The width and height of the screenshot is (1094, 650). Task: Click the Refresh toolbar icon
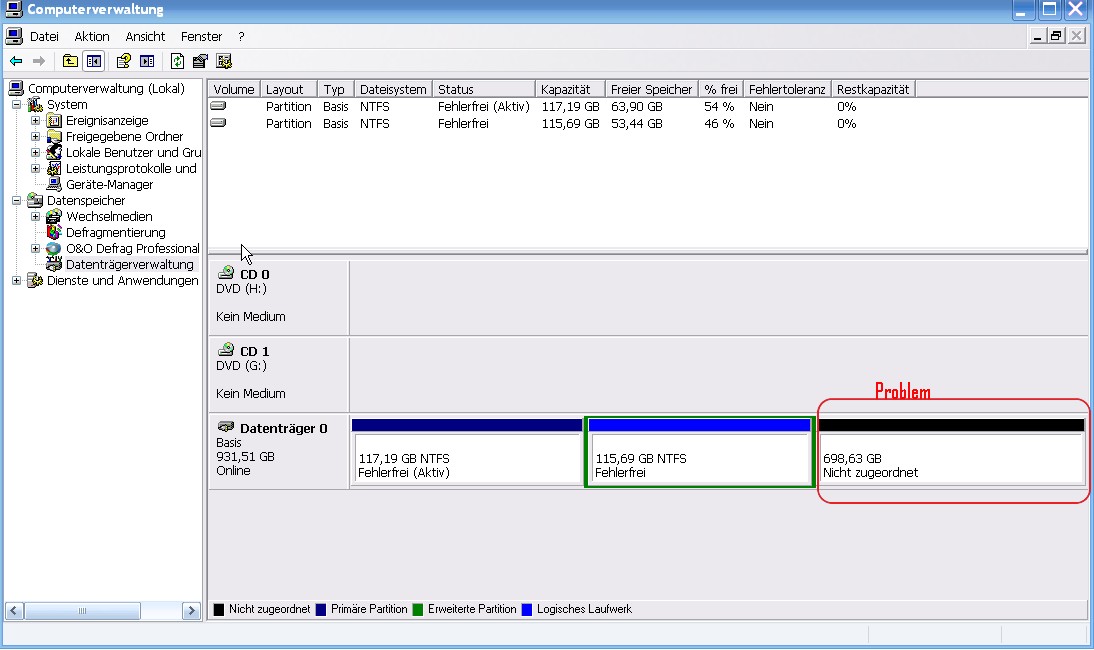pyautogui.click(x=177, y=61)
